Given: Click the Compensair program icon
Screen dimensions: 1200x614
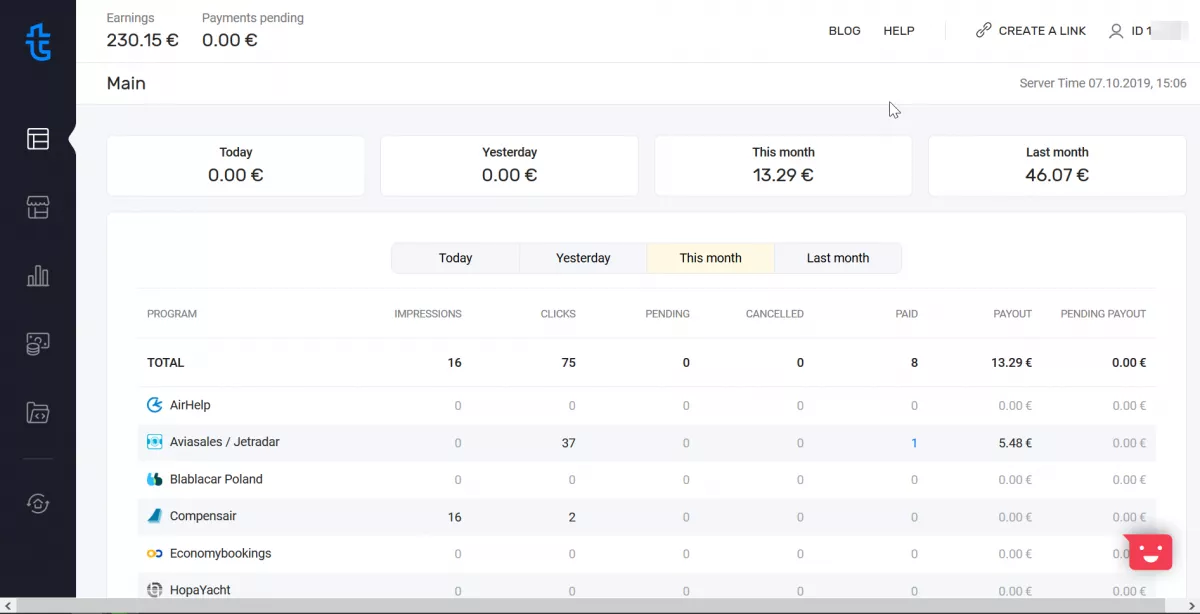Looking at the screenshot, I should tap(154, 516).
